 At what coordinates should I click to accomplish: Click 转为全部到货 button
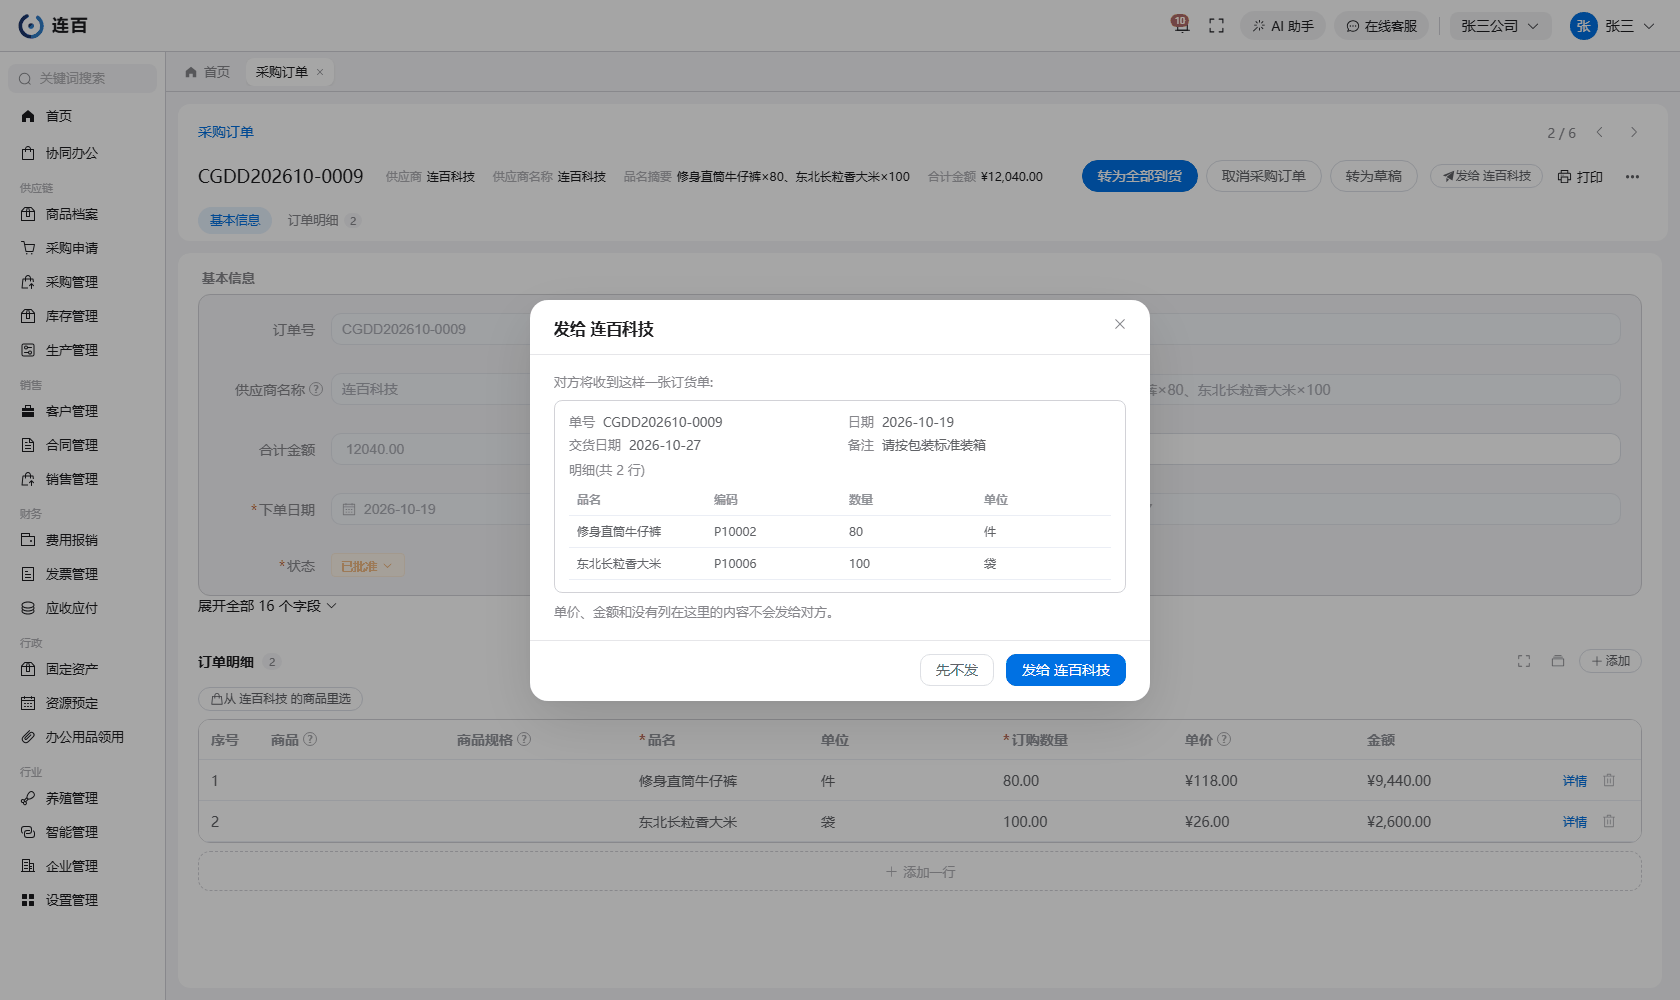1140,176
